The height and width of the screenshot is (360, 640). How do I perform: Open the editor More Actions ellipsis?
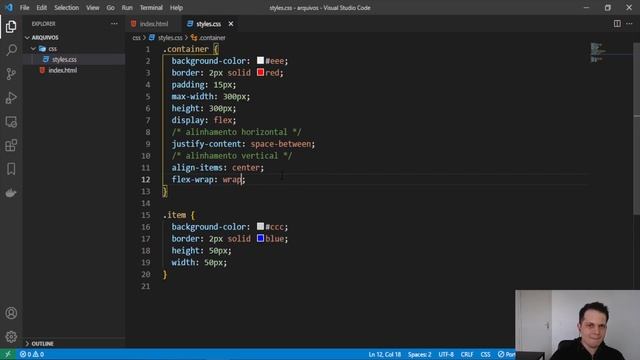click(x=629, y=24)
